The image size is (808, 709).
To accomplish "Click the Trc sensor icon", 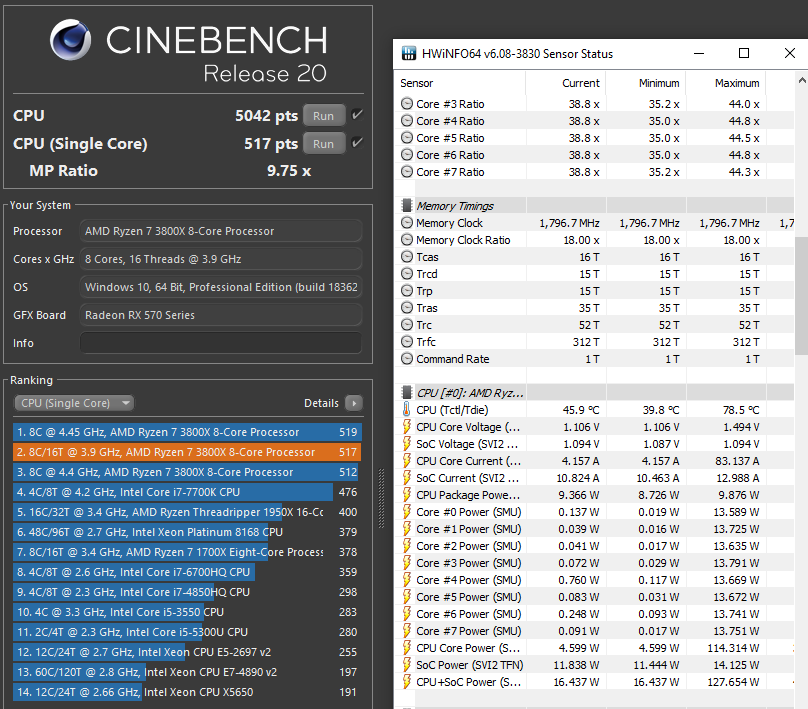I will coord(407,325).
